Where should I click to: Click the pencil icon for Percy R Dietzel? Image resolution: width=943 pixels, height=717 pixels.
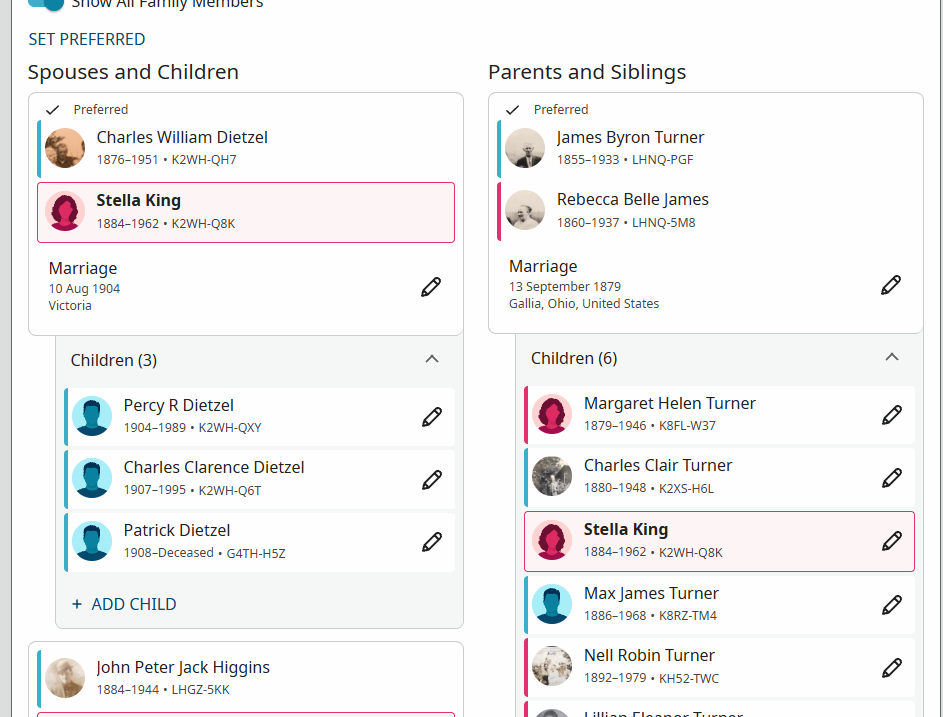432,417
